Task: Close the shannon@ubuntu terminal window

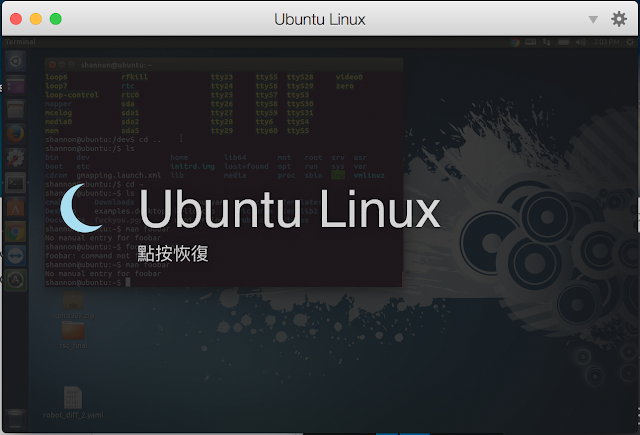Action: click(x=52, y=64)
